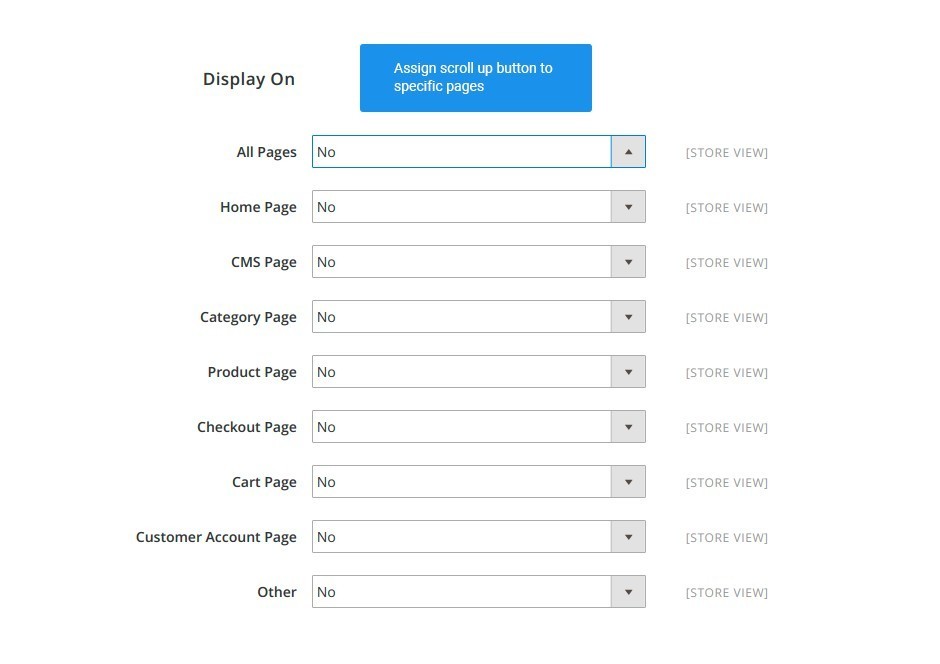Image resolution: width=940 pixels, height=664 pixels.
Task: Select the All Pages value field
Action: click(x=479, y=152)
